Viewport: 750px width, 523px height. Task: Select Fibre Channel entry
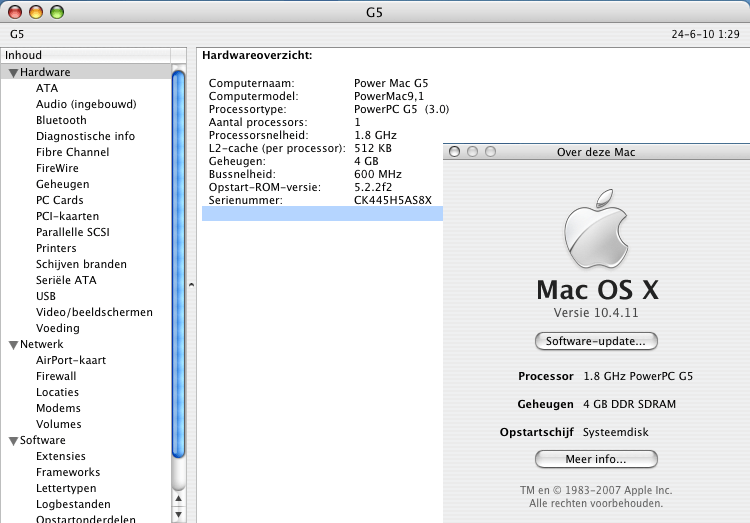point(72,152)
